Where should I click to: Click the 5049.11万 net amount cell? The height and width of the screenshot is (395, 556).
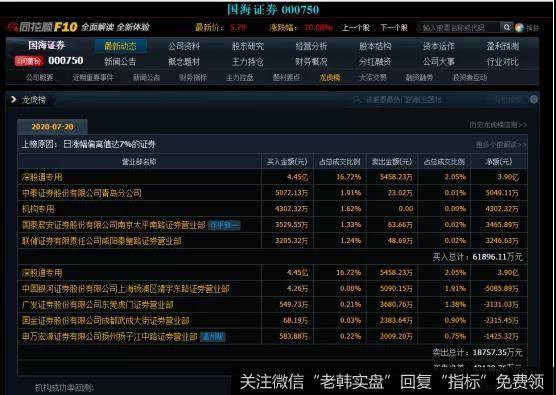[502, 193]
